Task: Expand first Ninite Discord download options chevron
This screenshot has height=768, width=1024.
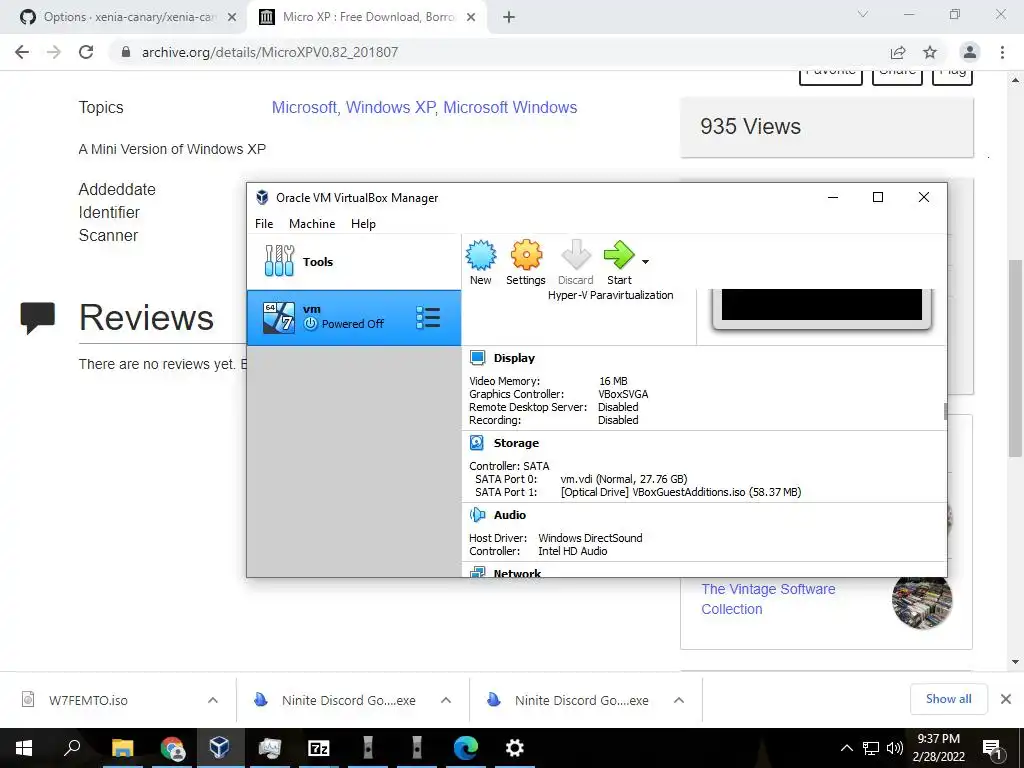Action: pos(446,700)
